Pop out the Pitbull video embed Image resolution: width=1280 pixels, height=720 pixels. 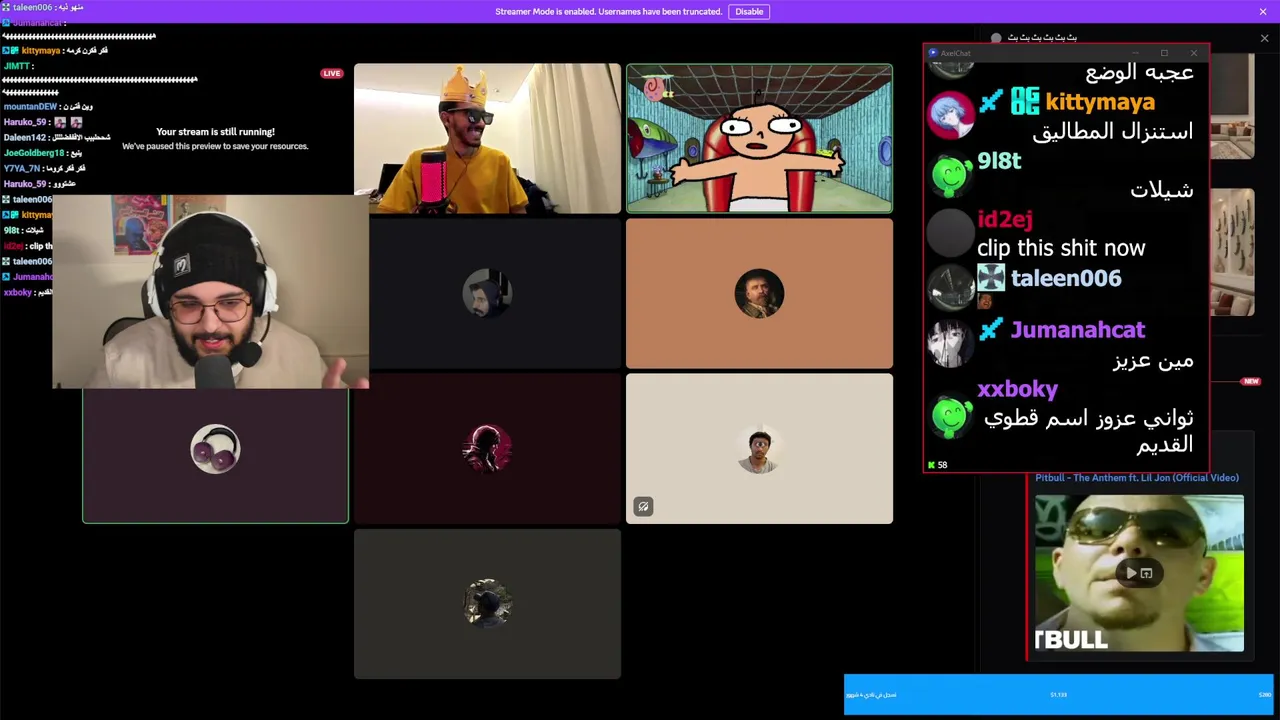[1147, 573]
